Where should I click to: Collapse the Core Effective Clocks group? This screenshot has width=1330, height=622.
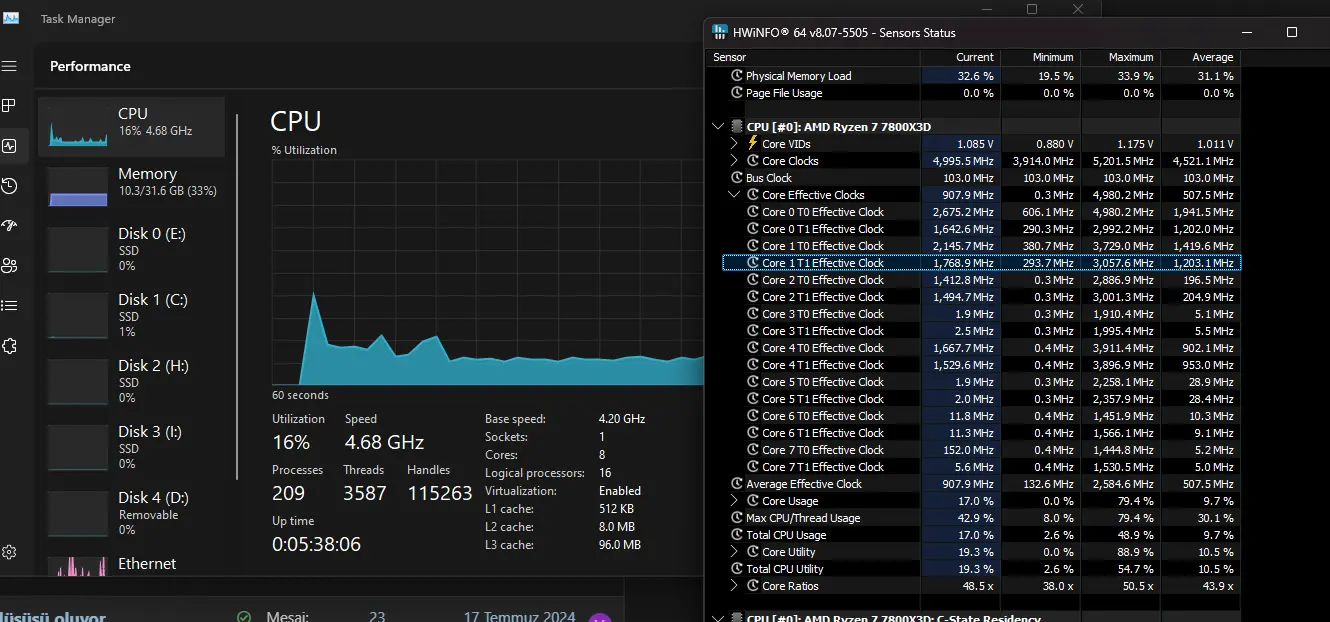[x=734, y=194]
